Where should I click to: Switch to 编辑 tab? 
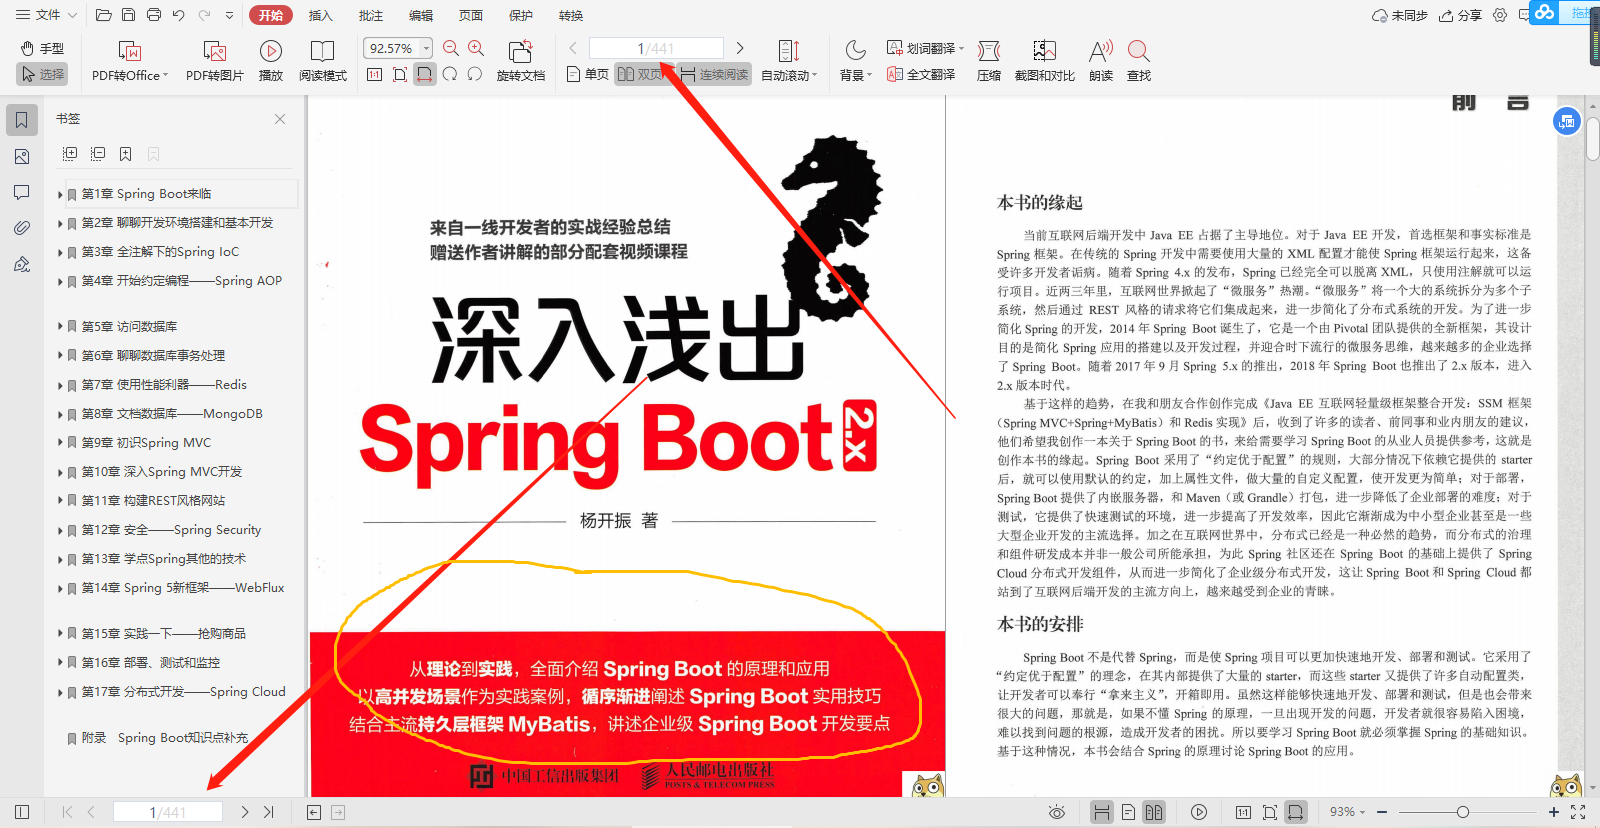[421, 15]
